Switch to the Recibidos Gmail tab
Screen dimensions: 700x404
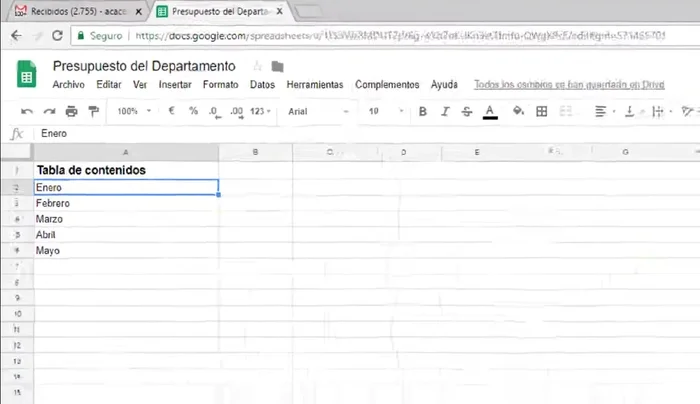coord(70,12)
